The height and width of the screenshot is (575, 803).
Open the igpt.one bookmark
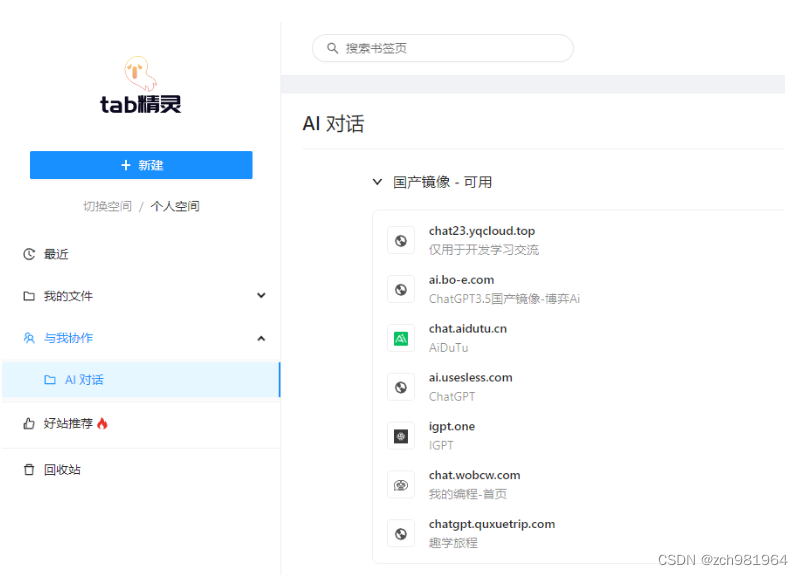[452, 427]
